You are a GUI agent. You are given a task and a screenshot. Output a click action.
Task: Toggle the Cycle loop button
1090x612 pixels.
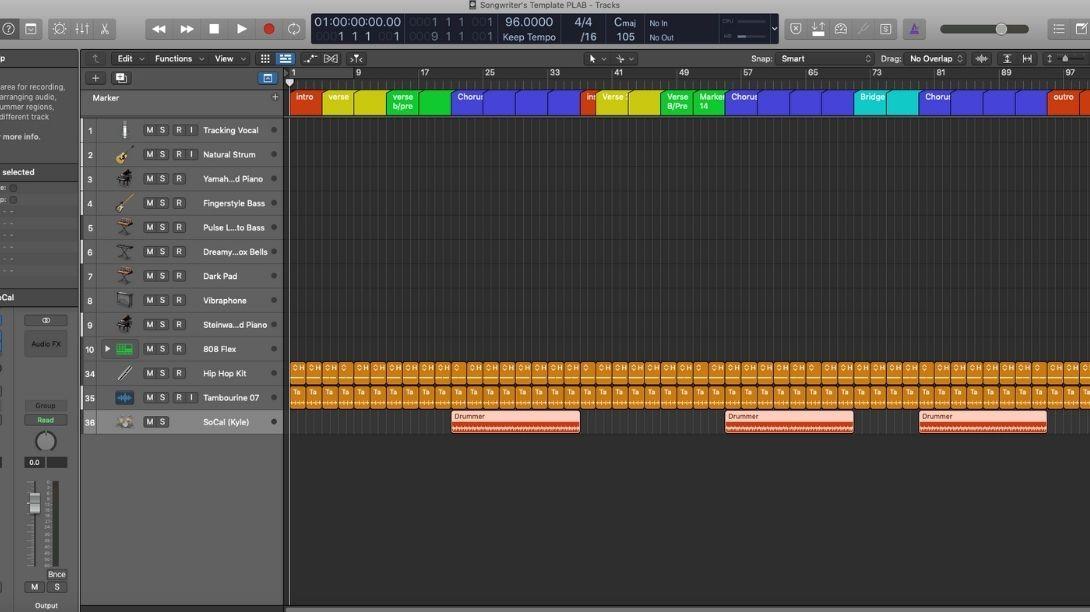(294, 29)
